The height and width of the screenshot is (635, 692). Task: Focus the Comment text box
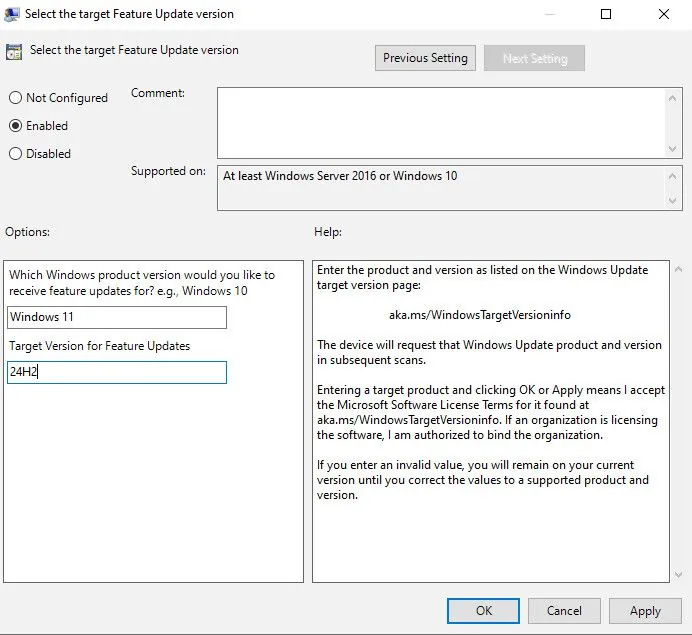click(440, 122)
